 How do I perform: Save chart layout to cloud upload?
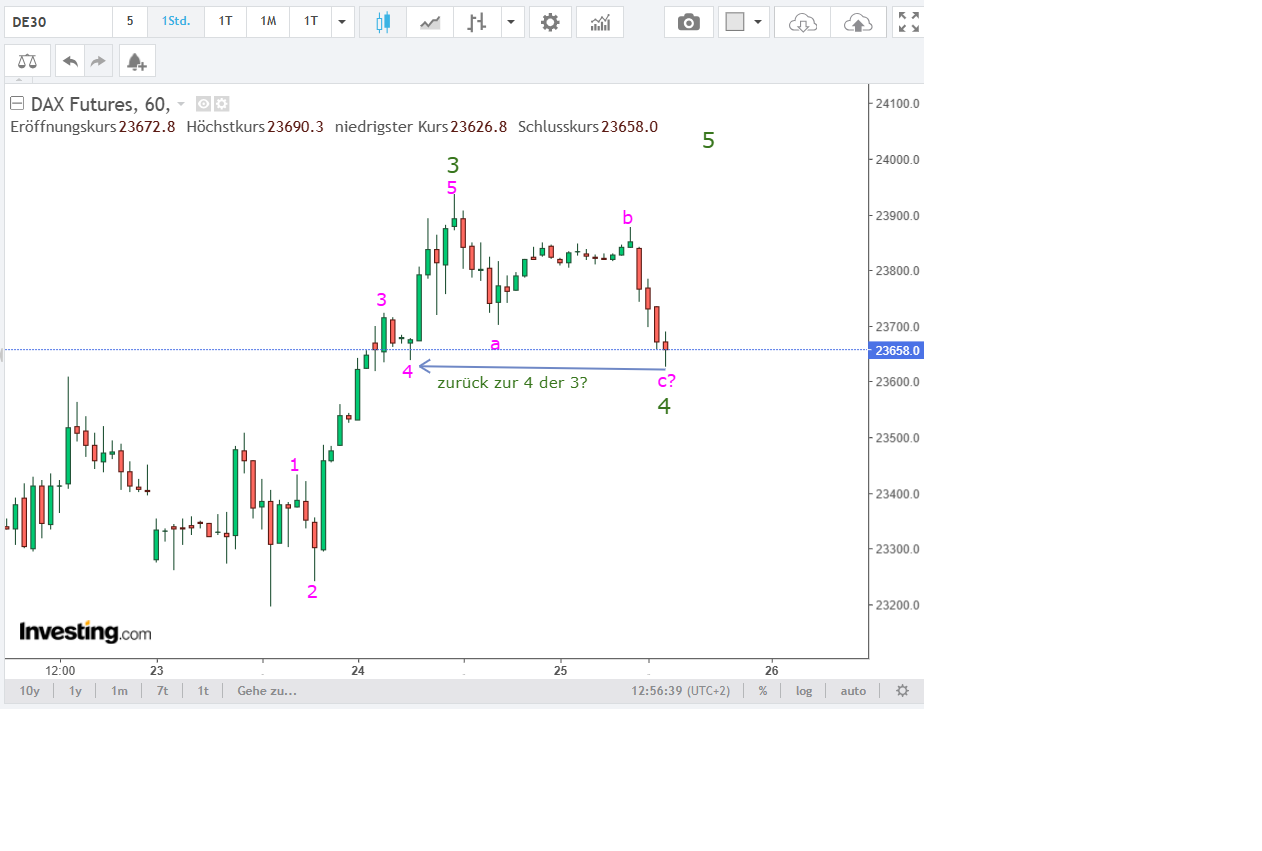tap(858, 22)
